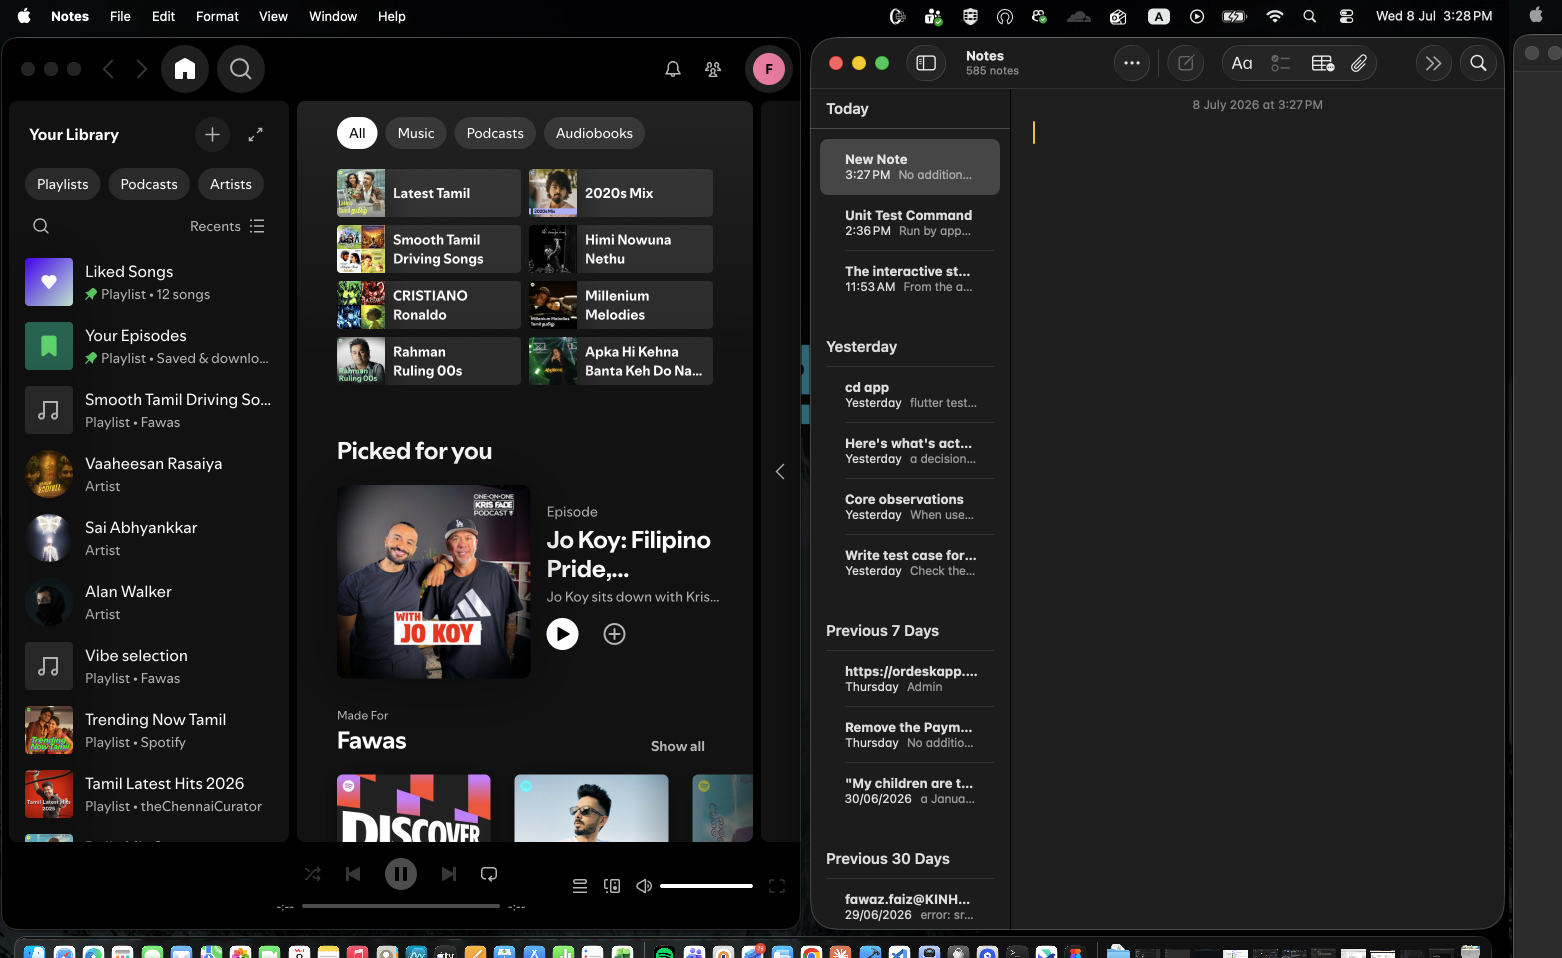Open Latest Tamil playlist tile
Viewport: 1562px width, 958px height.
point(429,193)
